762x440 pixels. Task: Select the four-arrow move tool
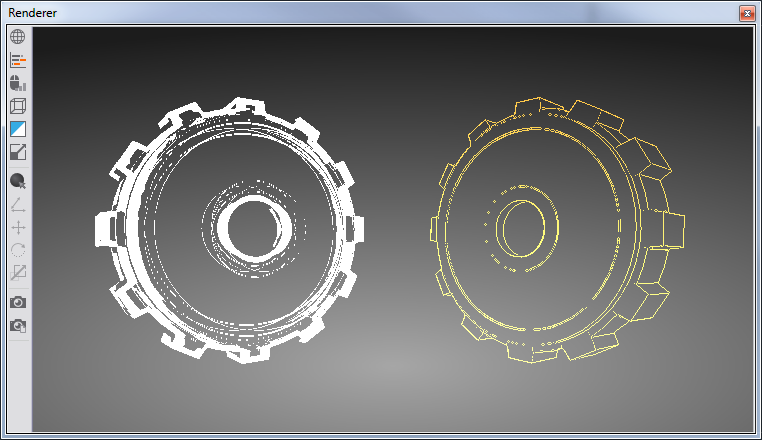click(x=18, y=227)
